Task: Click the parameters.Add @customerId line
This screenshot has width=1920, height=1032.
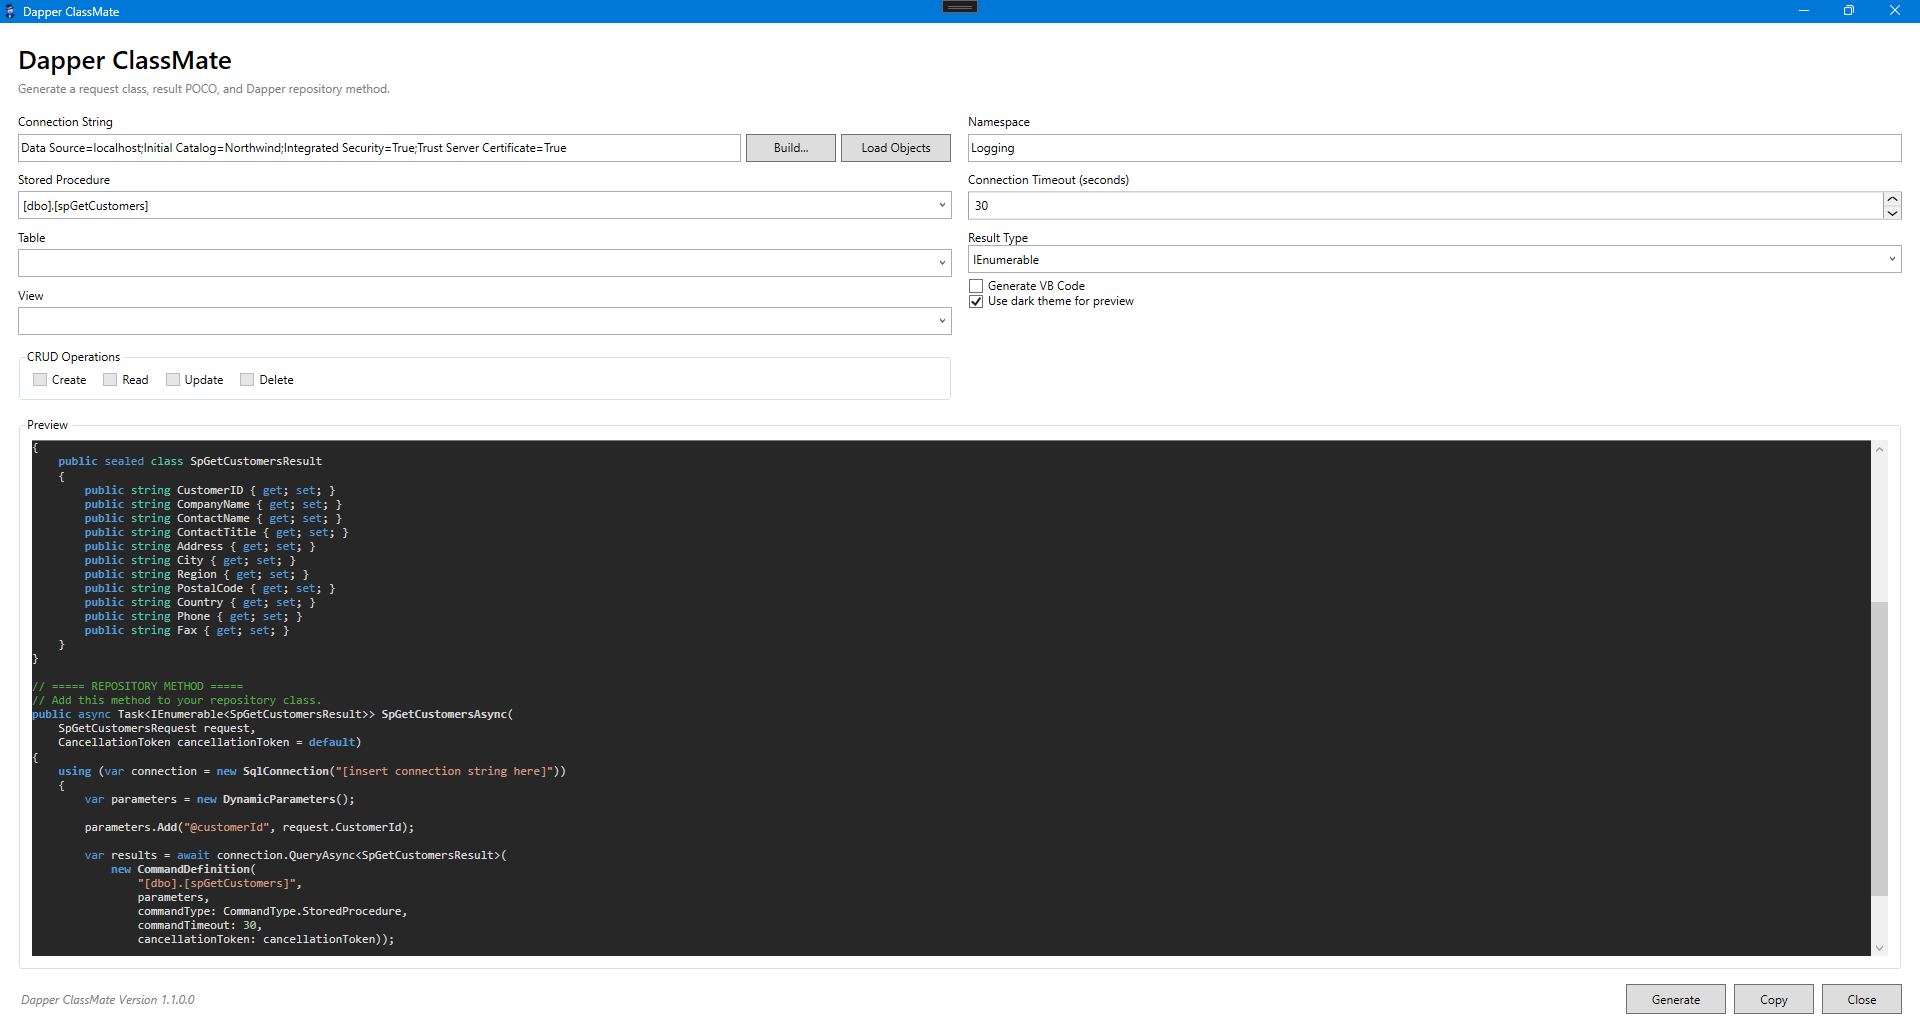Action: pyautogui.click(x=249, y=827)
